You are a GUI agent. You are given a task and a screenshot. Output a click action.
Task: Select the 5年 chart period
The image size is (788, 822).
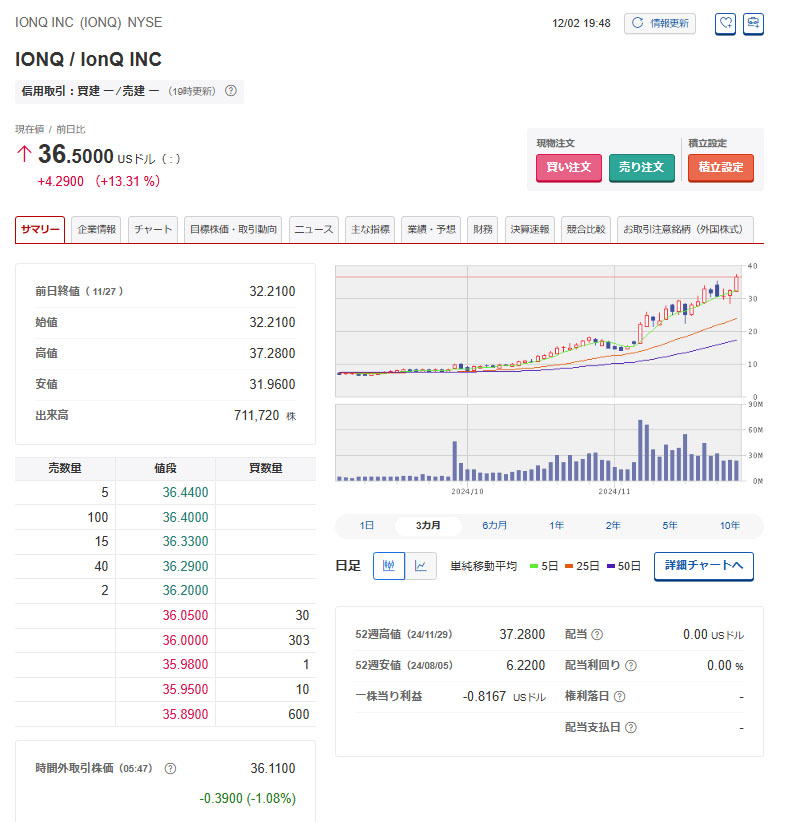669,525
